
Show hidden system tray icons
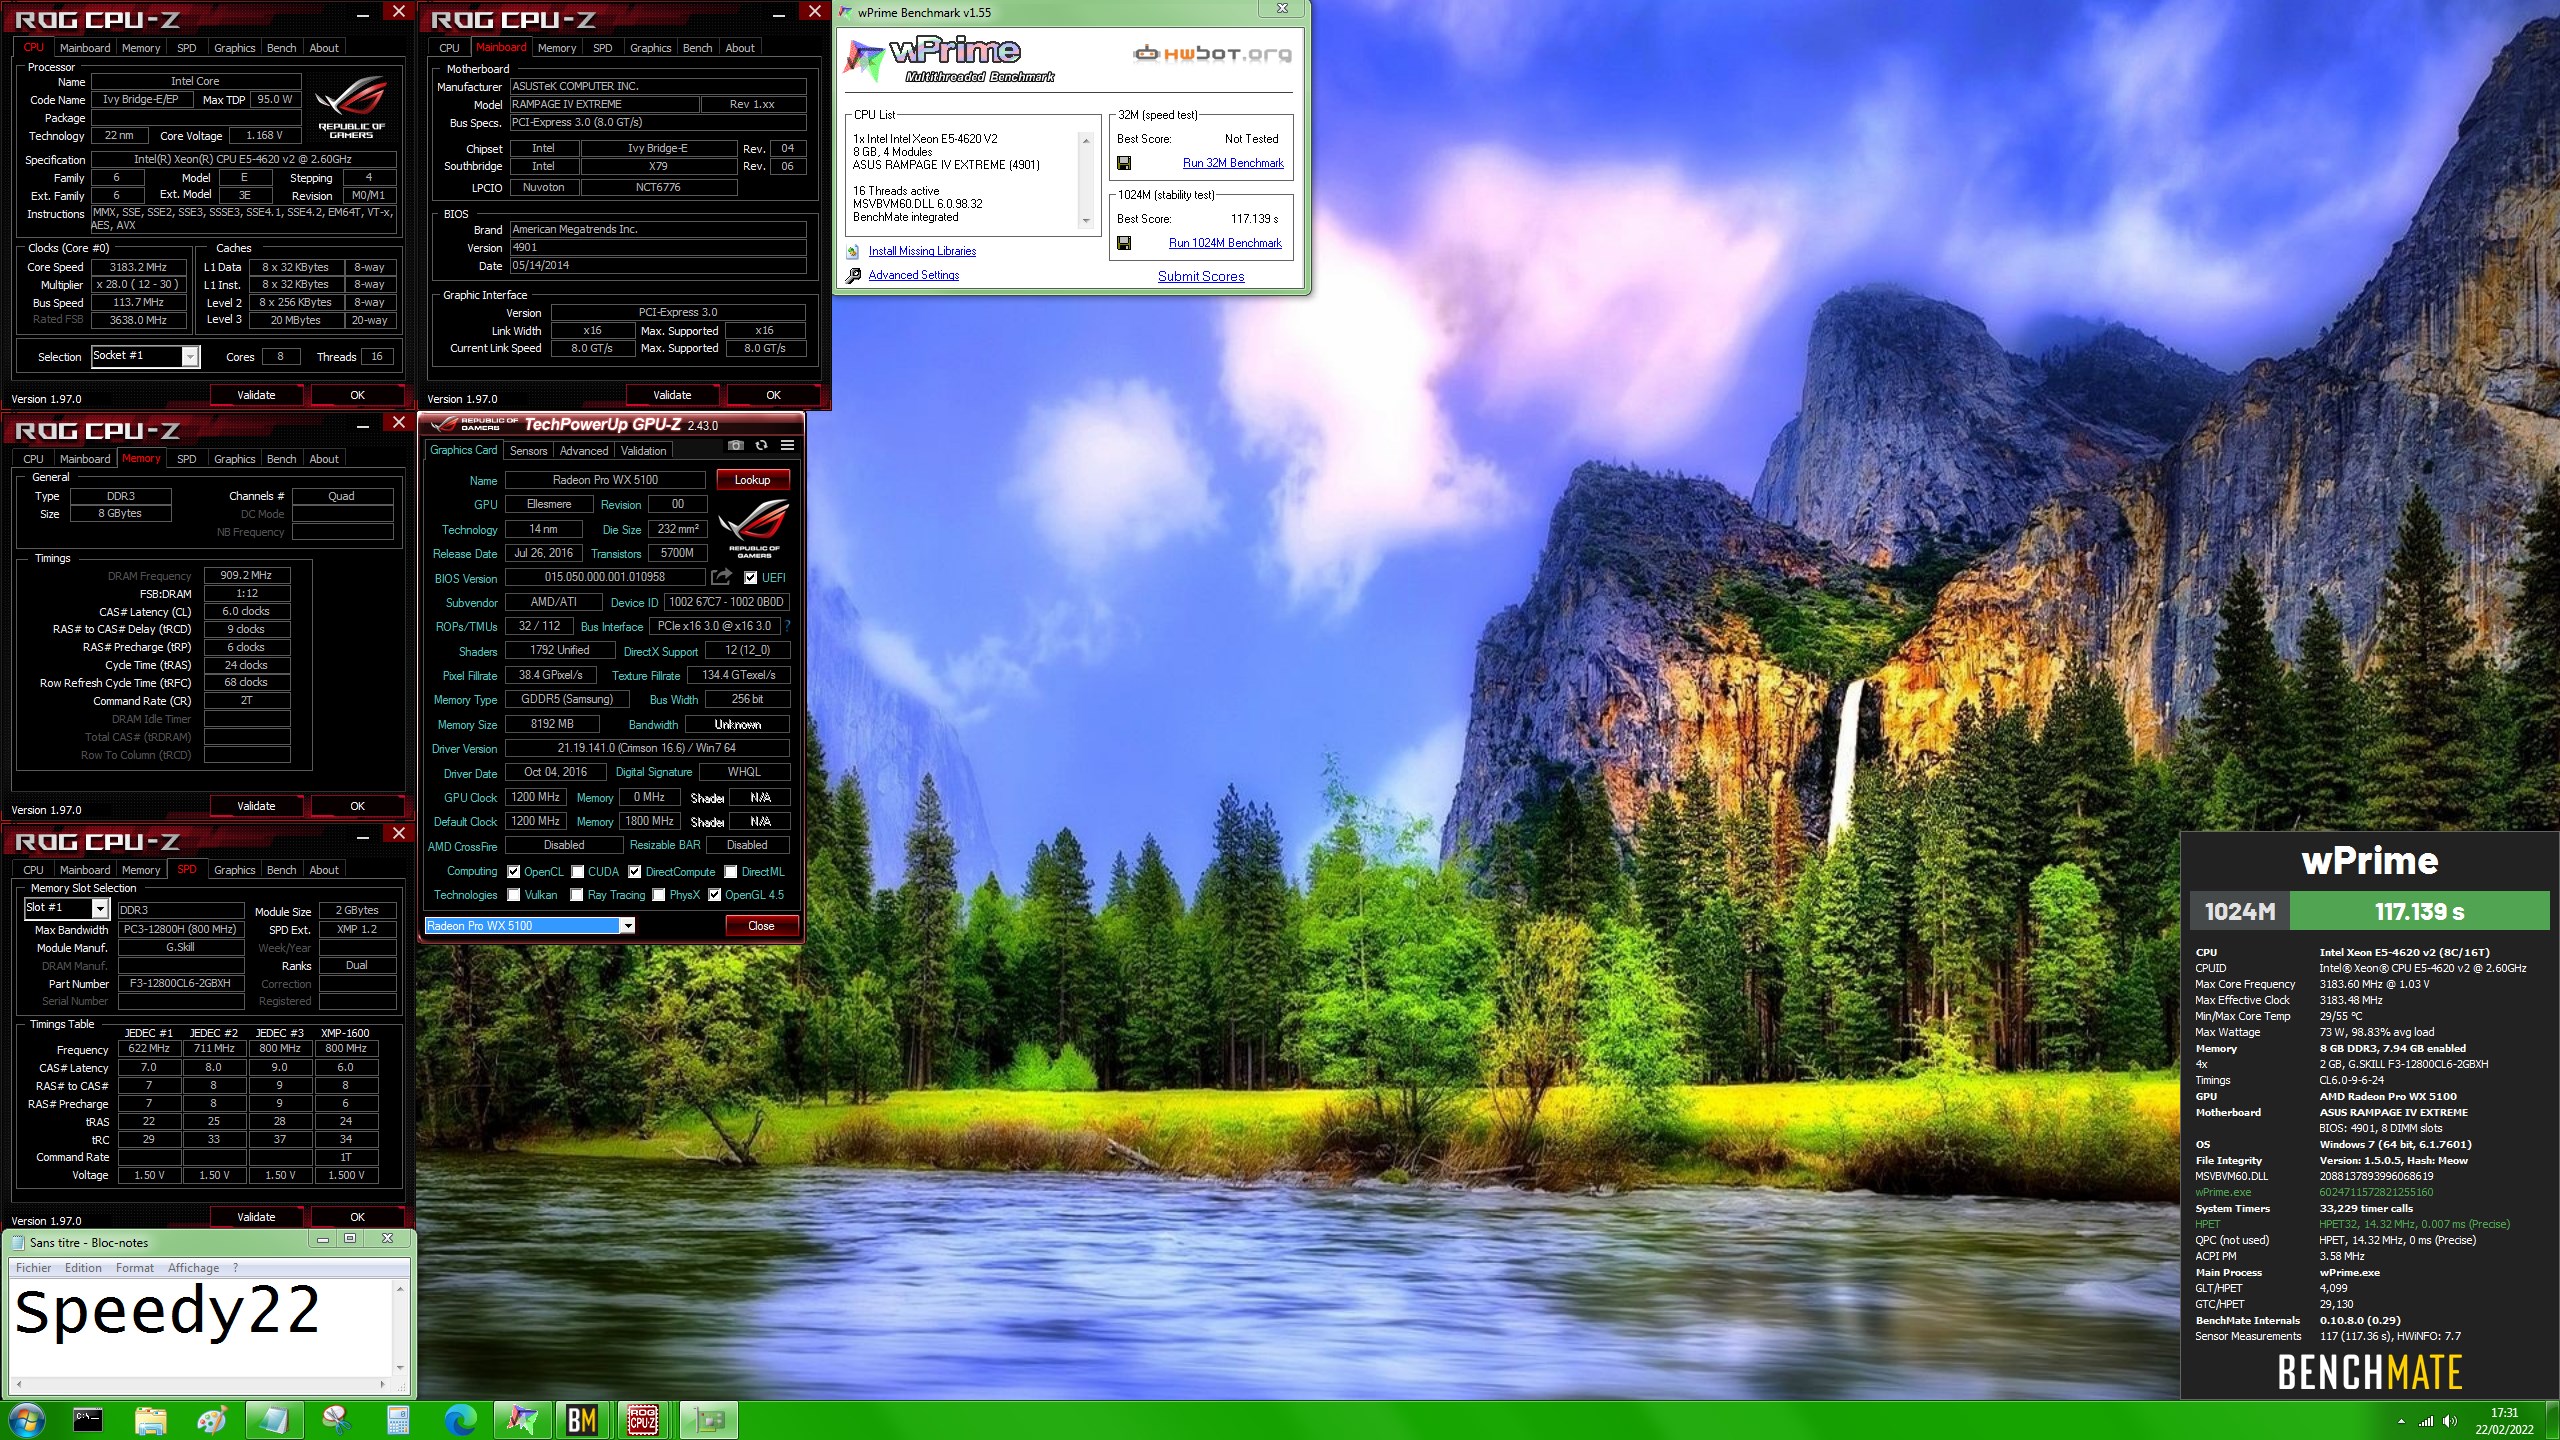click(2401, 1421)
